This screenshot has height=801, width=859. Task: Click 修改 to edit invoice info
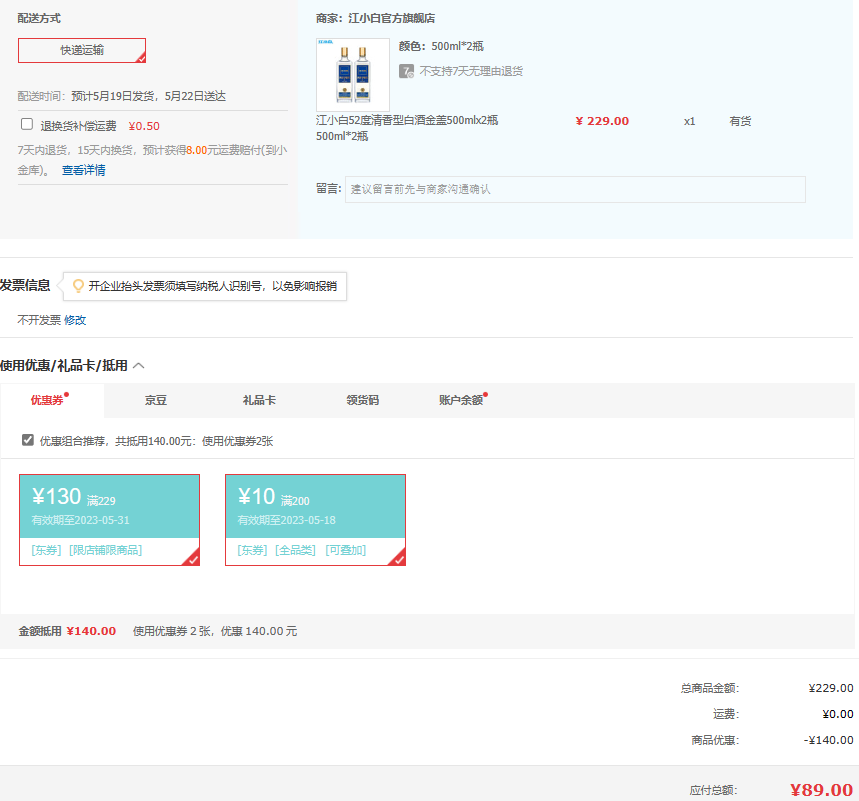[75, 320]
